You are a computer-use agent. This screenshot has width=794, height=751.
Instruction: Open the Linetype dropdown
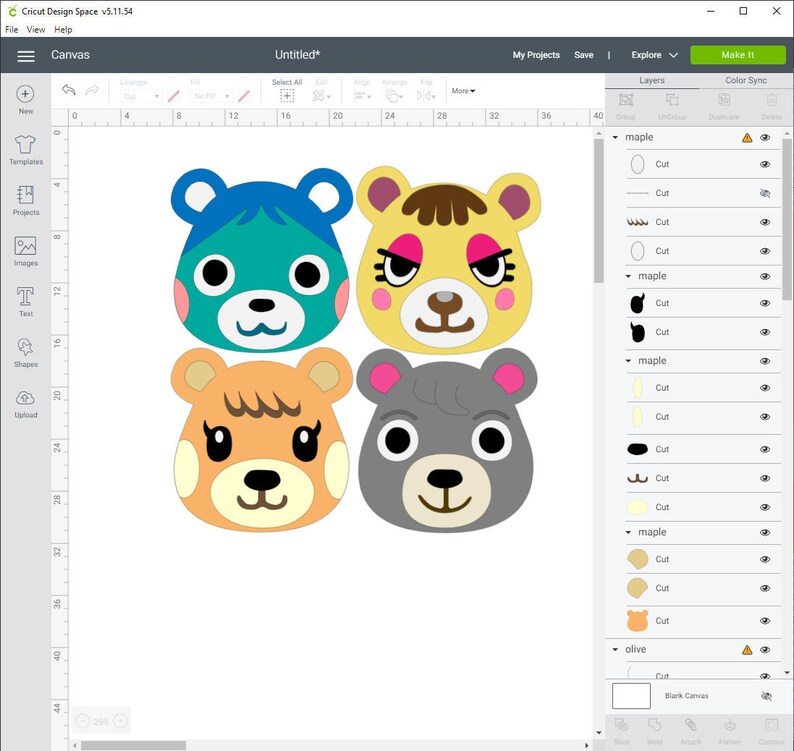click(x=141, y=96)
